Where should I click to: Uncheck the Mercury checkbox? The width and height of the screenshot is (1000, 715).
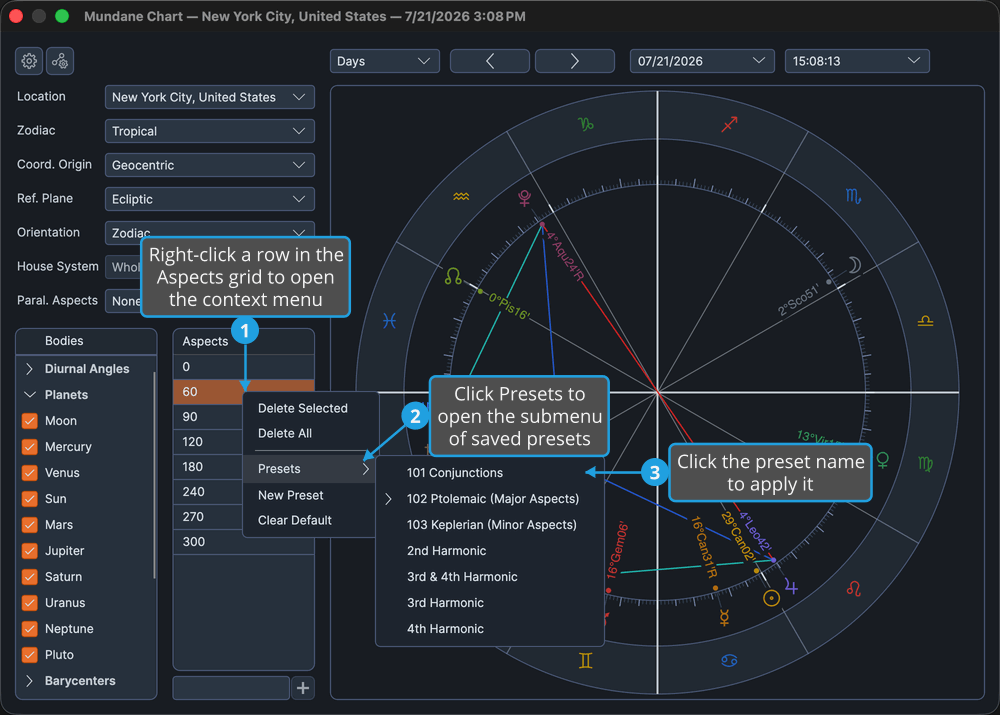[29, 447]
